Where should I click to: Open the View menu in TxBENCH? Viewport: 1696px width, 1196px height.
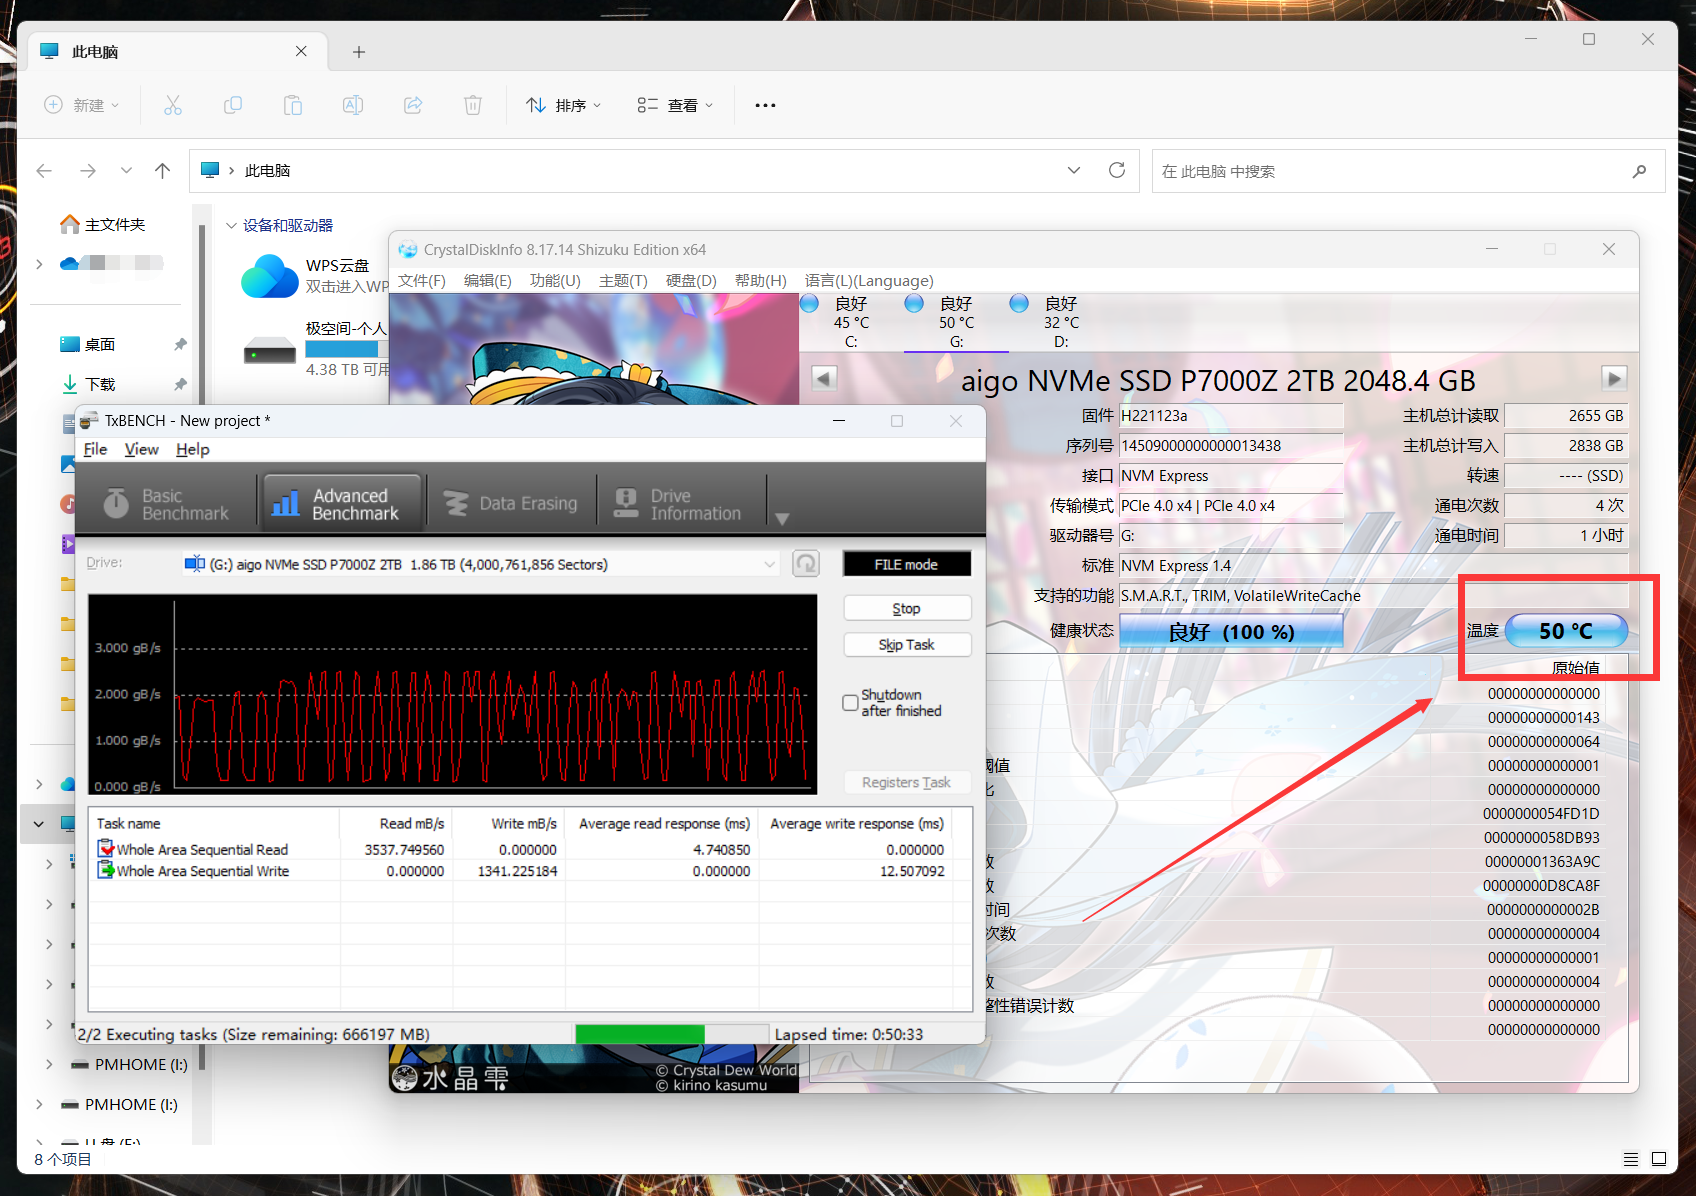click(141, 449)
